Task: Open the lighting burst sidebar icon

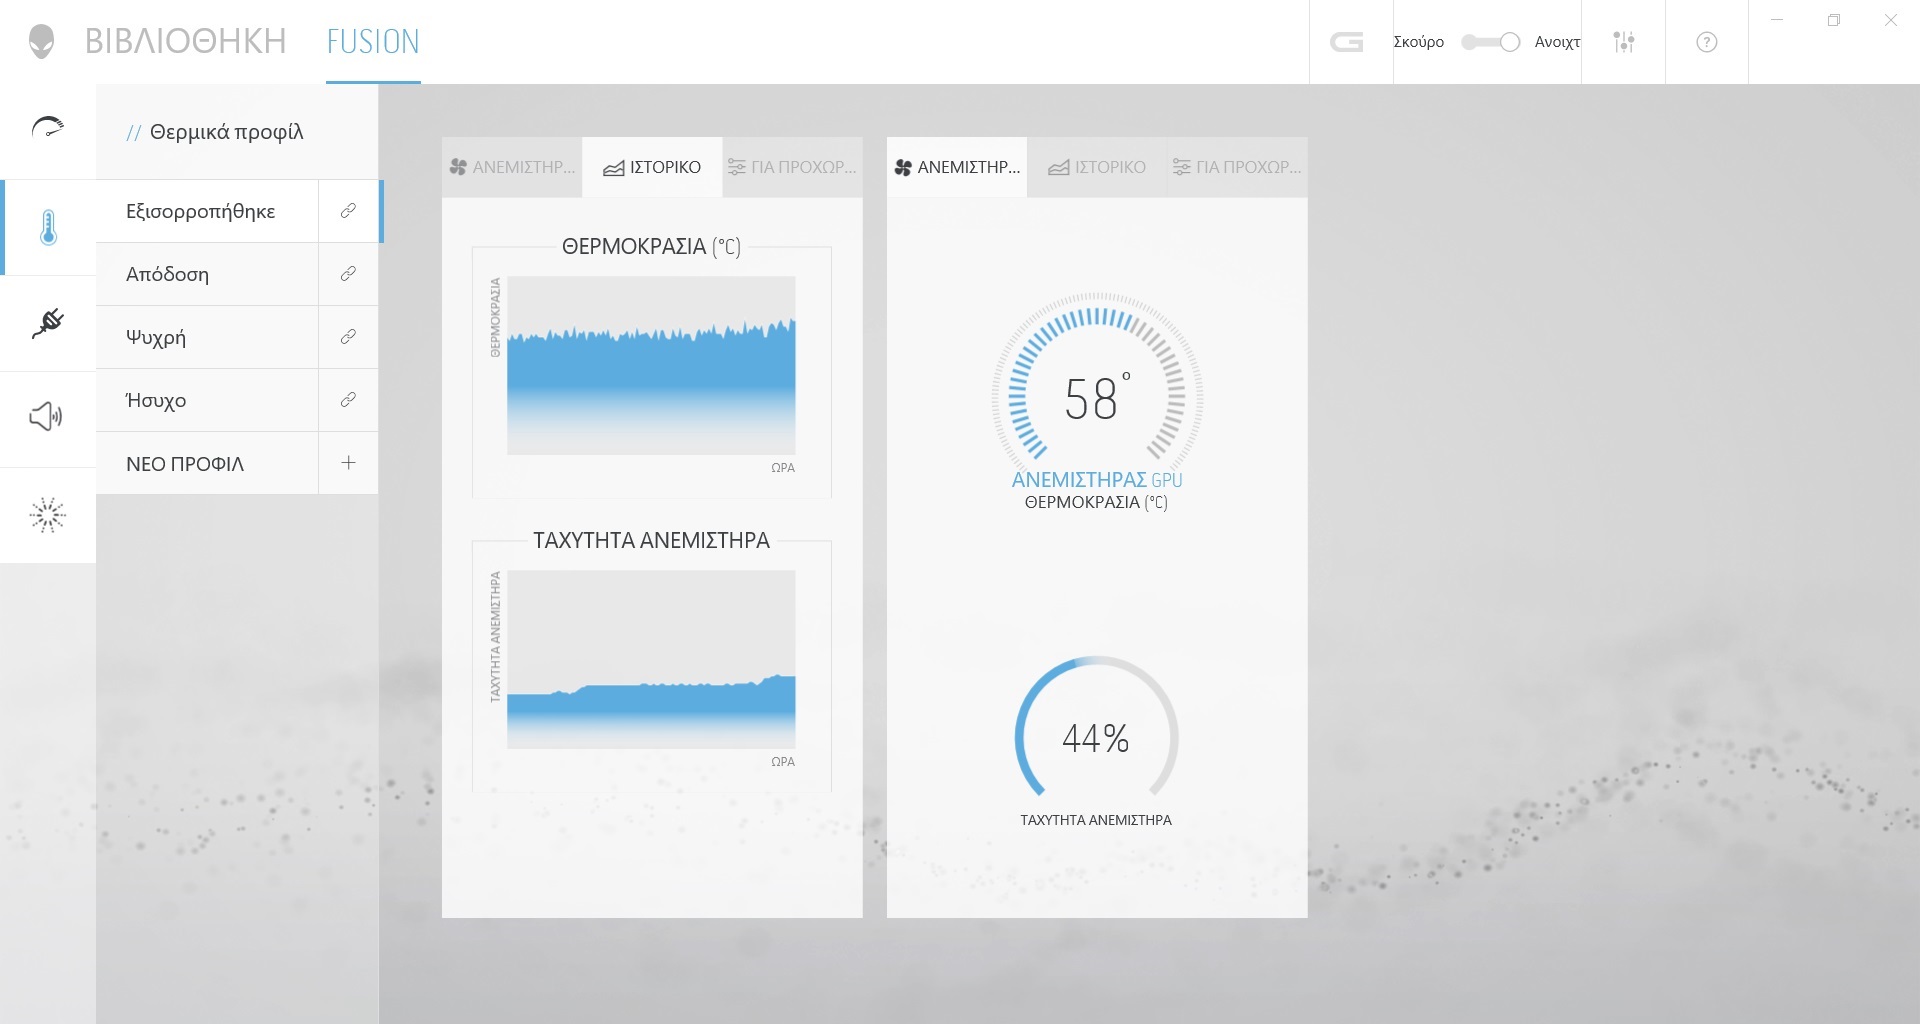Action: [48, 515]
